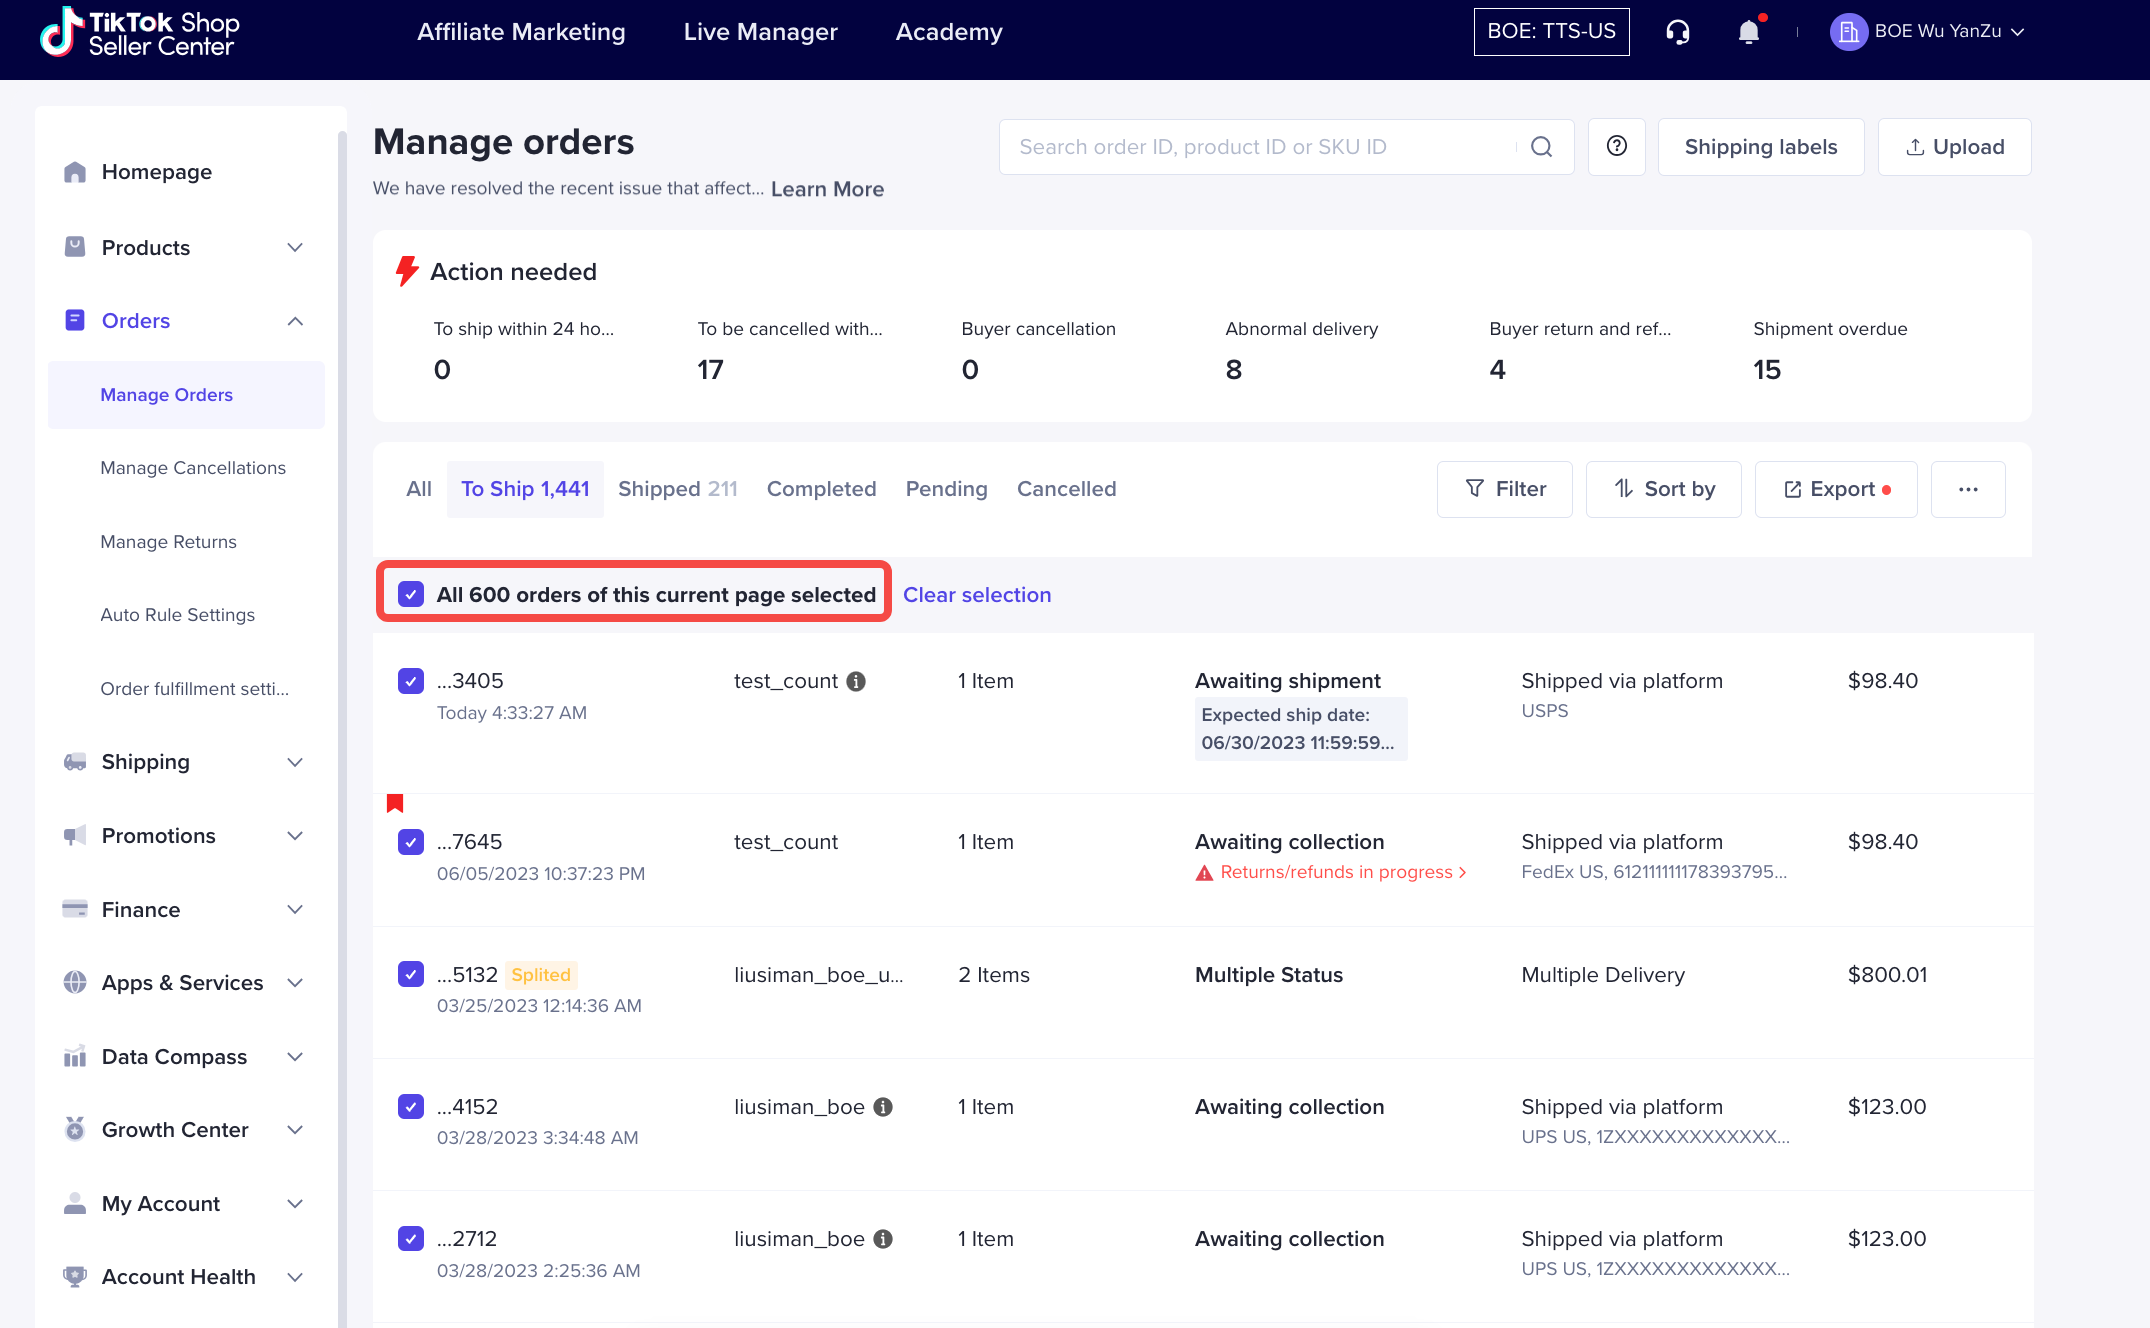Switch to the Cancelled tab
The image size is (2150, 1328).
[x=1066, y=489]
